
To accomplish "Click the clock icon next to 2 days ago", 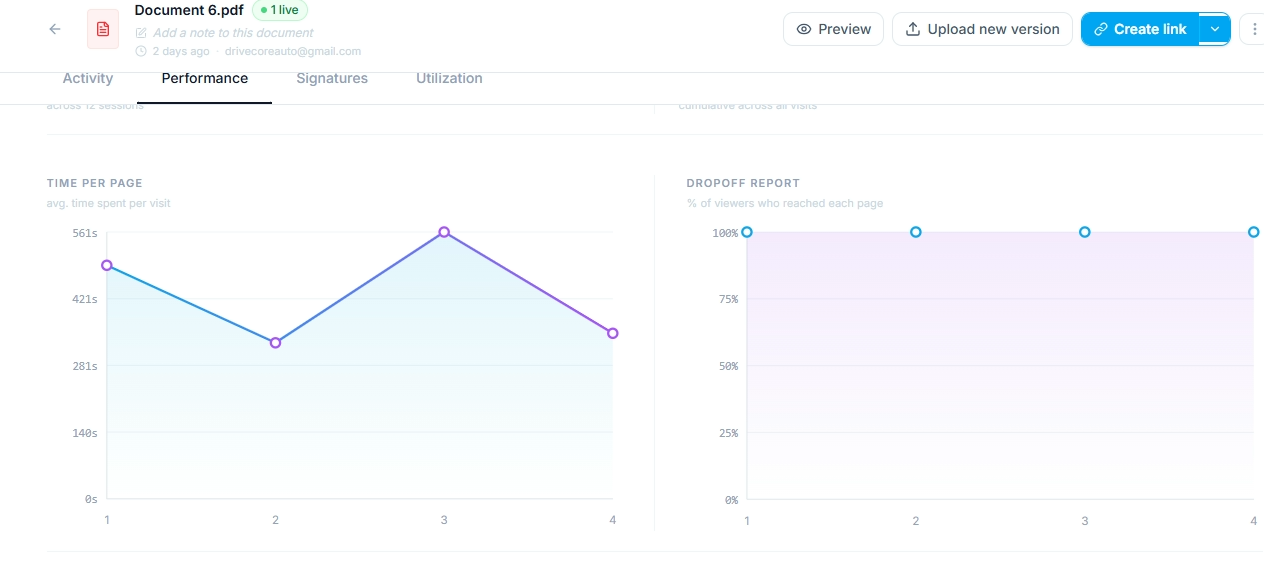I will coord(141,51).
